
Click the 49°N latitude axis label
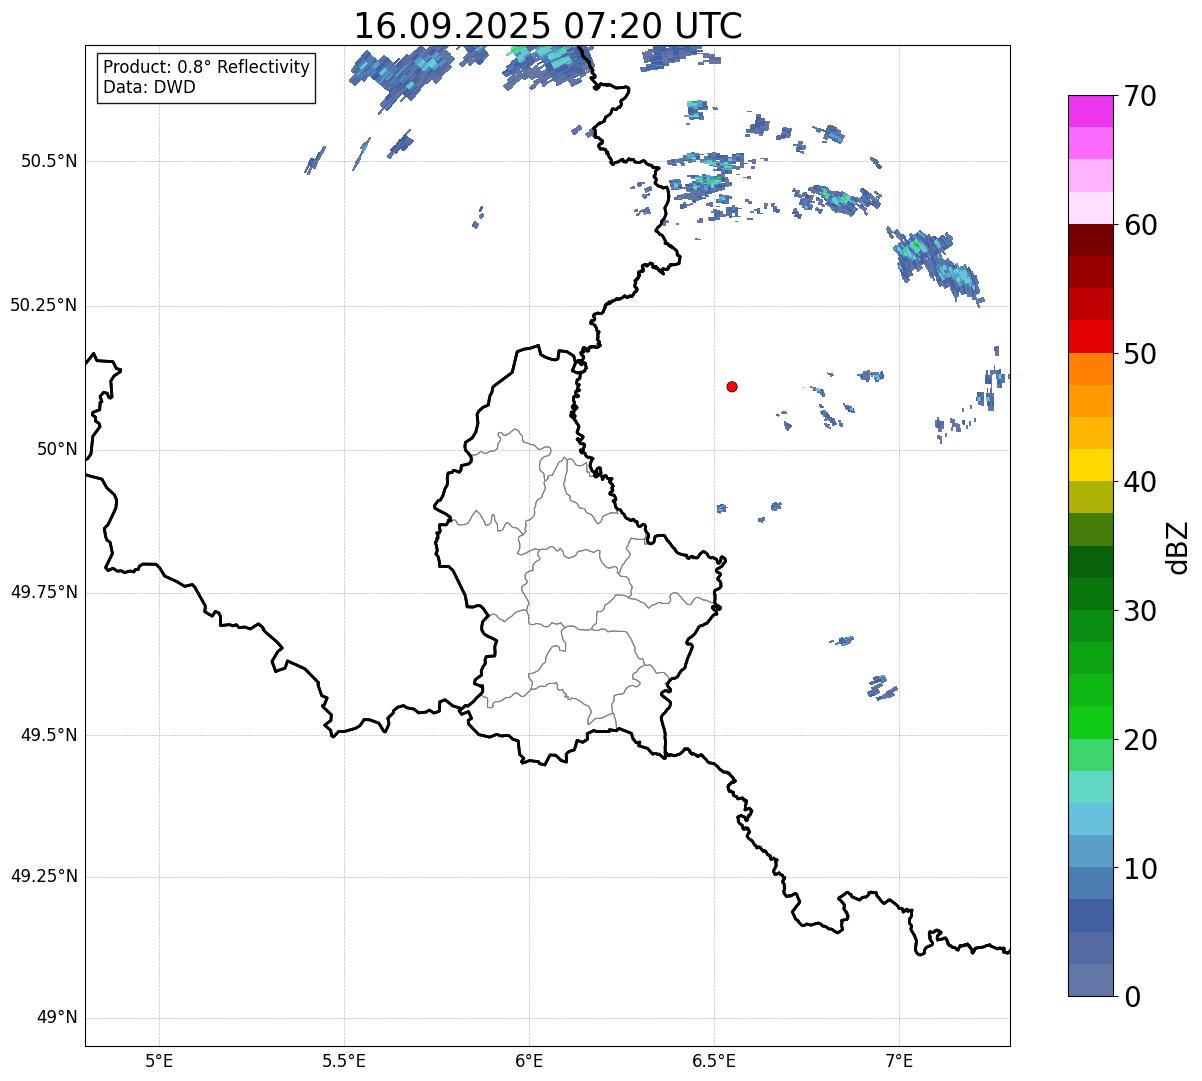(56, 1018)
